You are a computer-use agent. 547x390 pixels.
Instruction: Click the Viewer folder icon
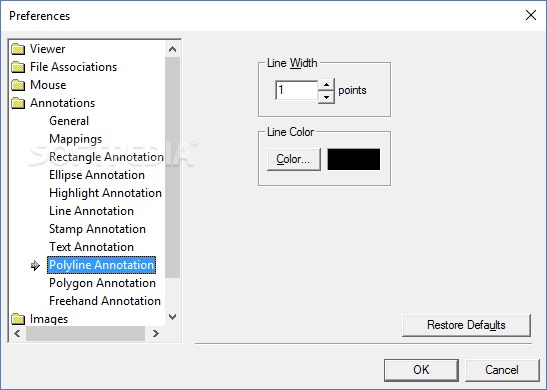(18, 49)
